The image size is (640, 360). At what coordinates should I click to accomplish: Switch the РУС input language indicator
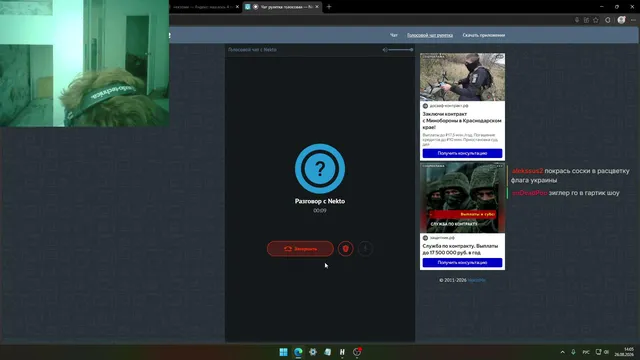(586, 352)
